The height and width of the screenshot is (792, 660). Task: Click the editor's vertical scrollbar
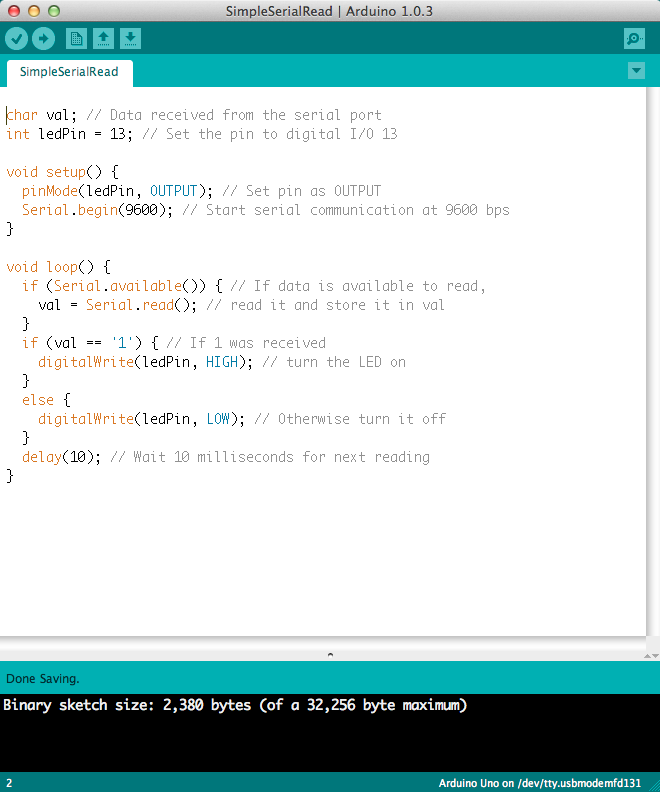pyautogui.click(x=652, y=360)
